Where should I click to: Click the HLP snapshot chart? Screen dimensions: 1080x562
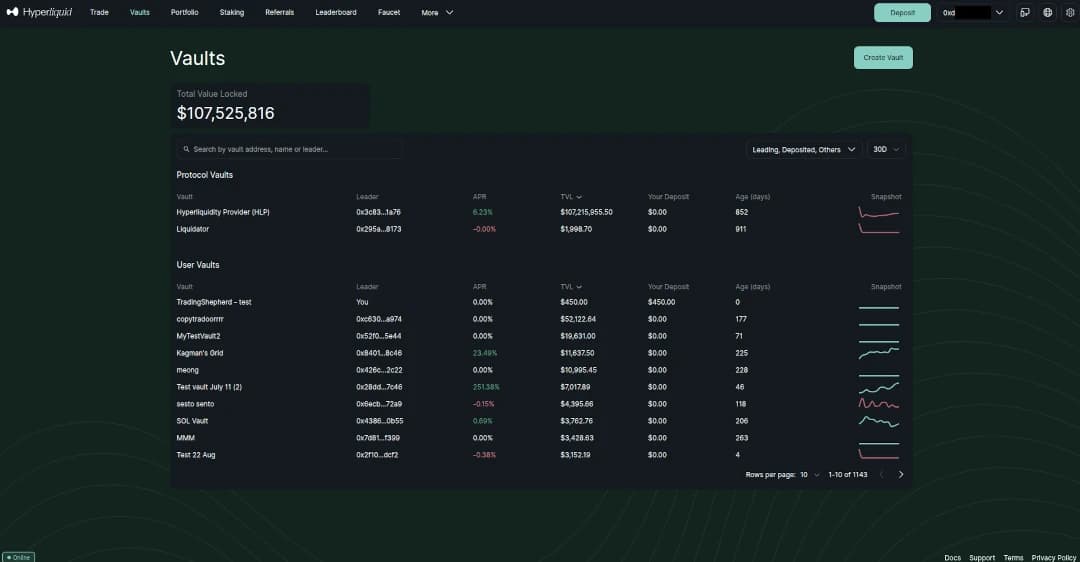[879, 212]
